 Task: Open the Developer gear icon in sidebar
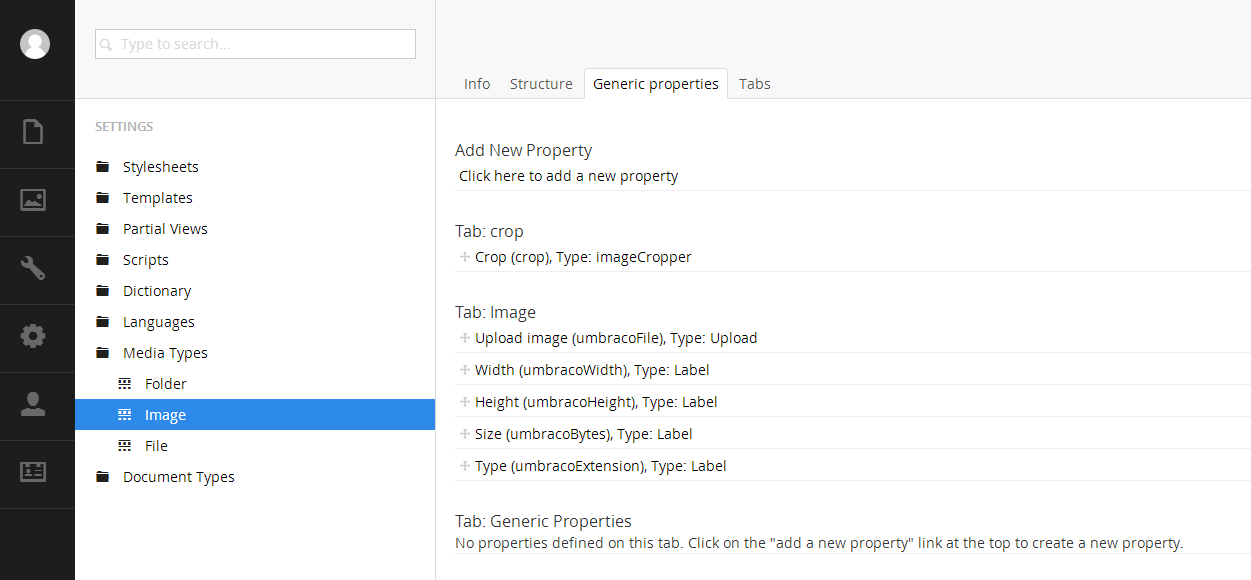pos(33,336)
